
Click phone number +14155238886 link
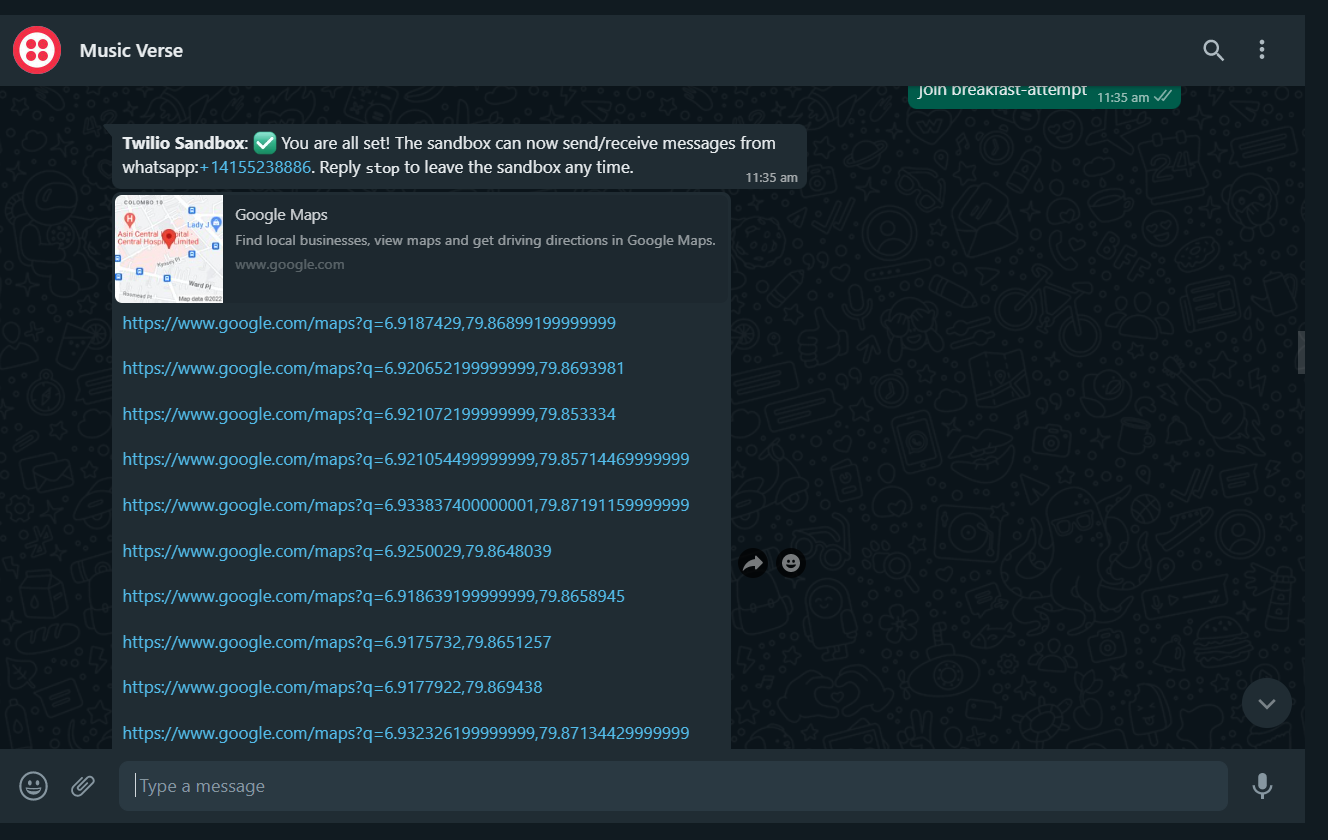click(x=255, y=167)
